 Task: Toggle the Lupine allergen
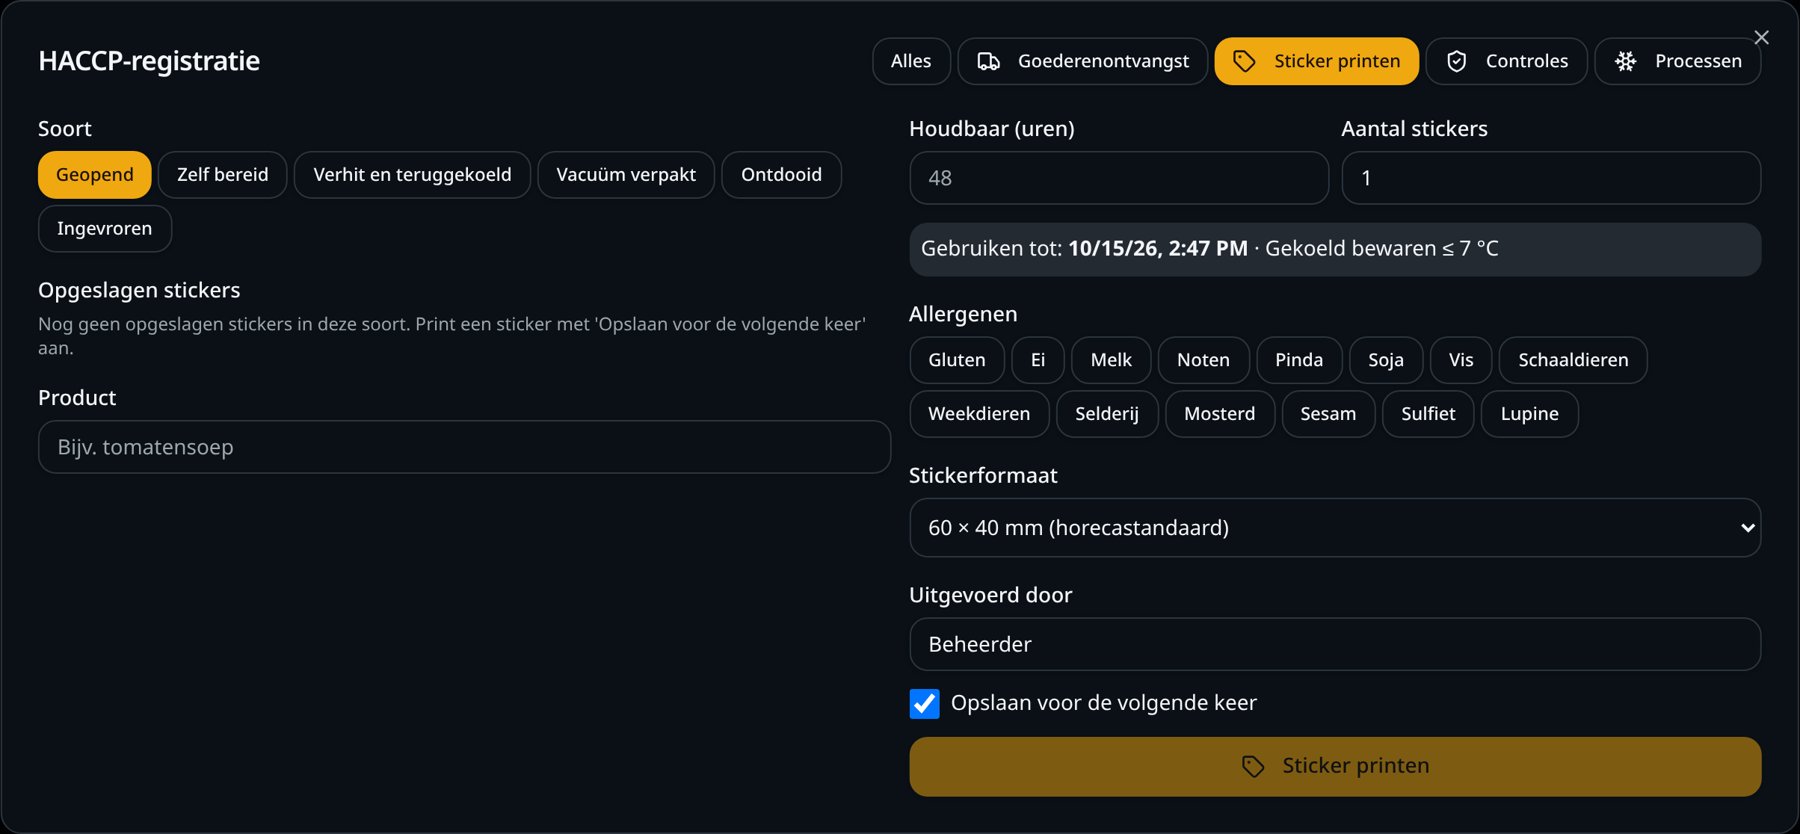point(1529,414)
